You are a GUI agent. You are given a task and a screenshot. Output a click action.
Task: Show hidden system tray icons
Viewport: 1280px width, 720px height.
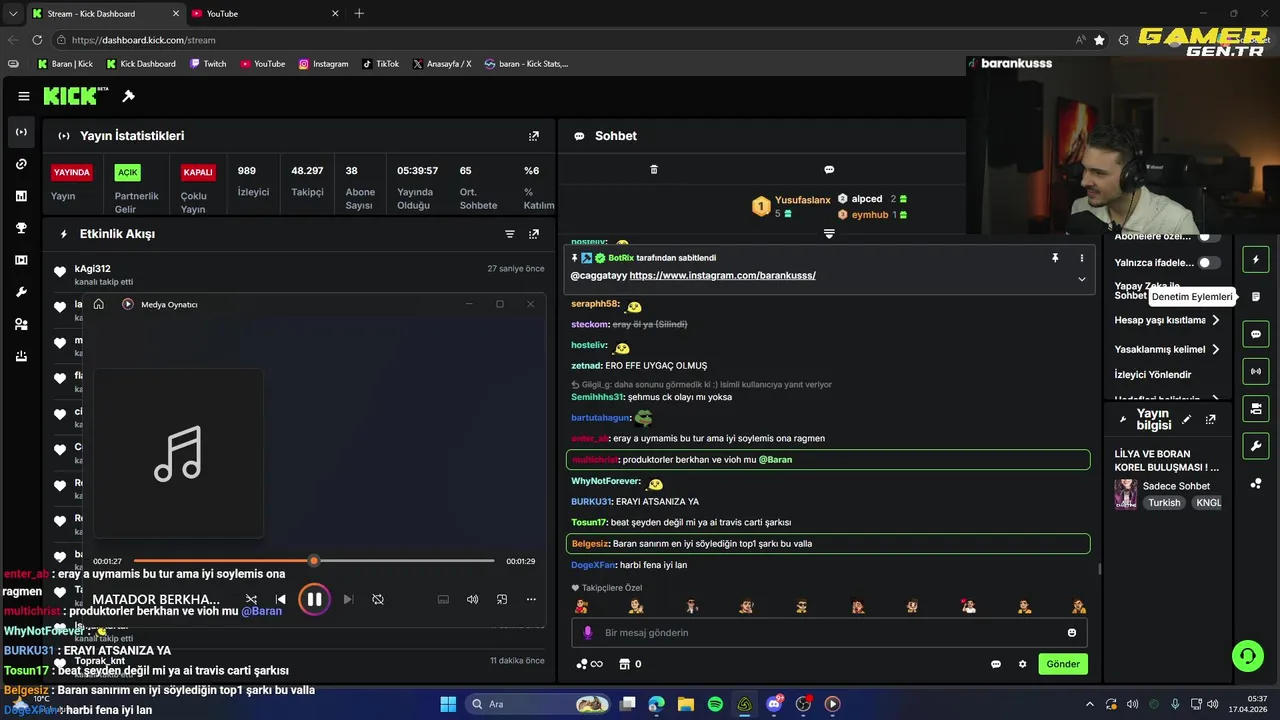(1090, 704)
